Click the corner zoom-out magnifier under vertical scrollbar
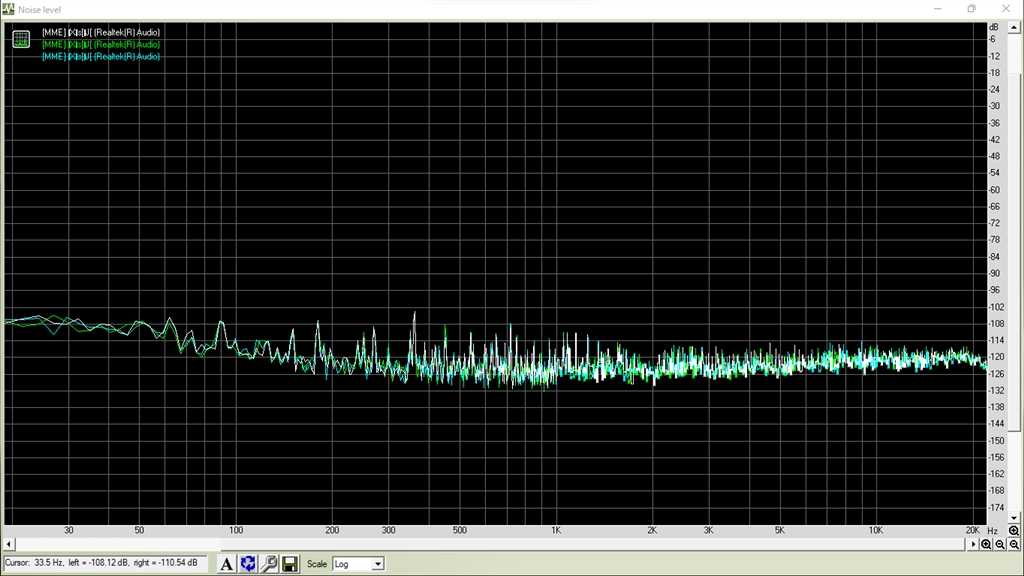 (x=1014, y=544)
